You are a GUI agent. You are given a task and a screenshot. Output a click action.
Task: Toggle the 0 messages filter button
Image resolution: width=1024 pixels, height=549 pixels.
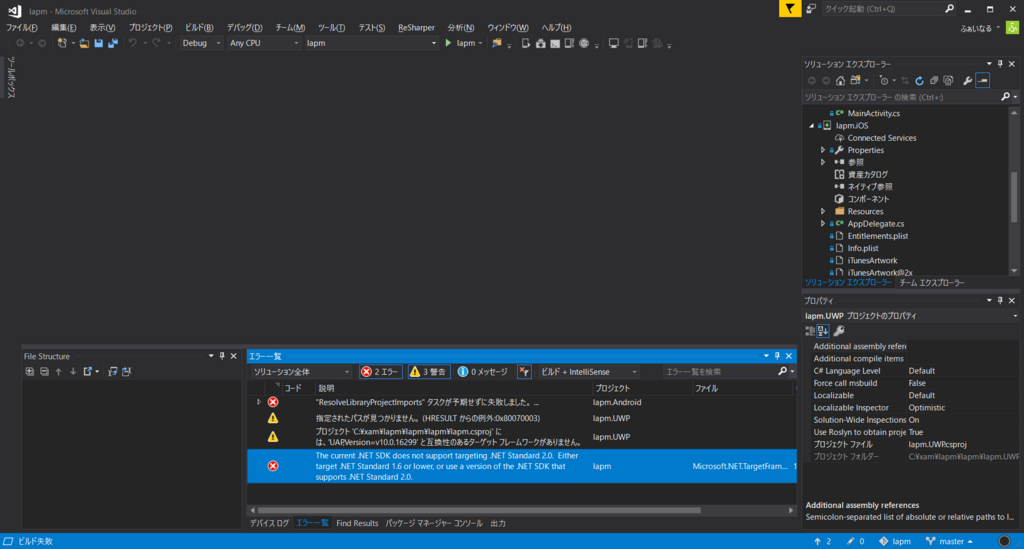coord(483,371)
